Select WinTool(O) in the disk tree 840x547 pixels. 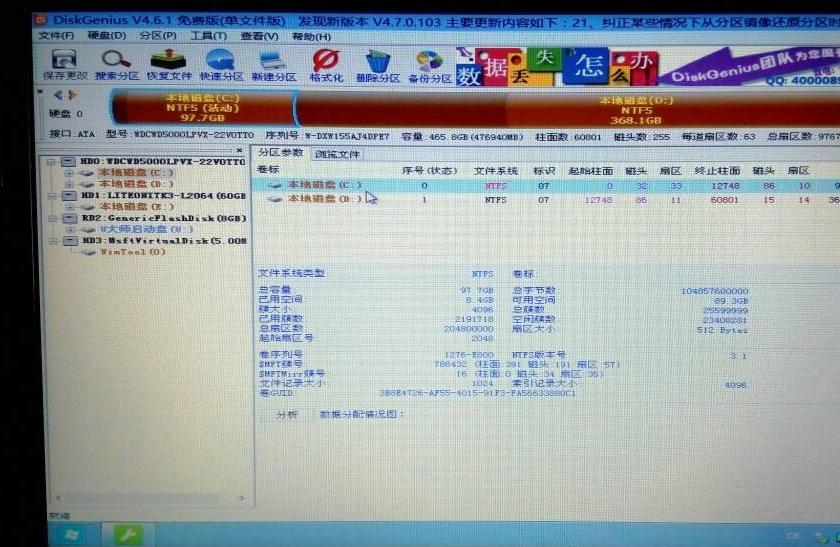132,252
